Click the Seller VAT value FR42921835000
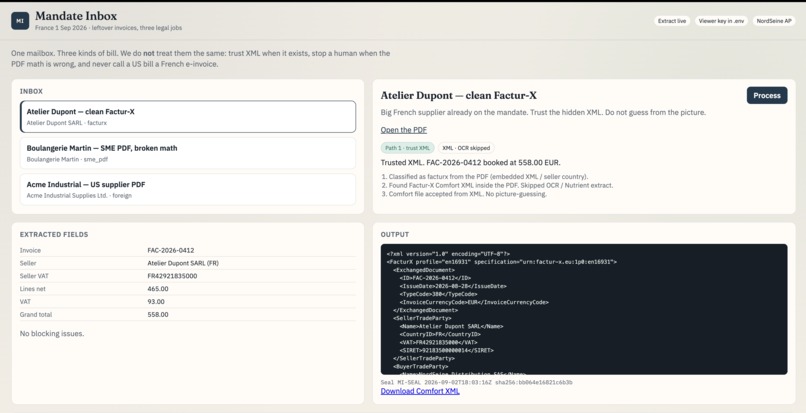 172,276
